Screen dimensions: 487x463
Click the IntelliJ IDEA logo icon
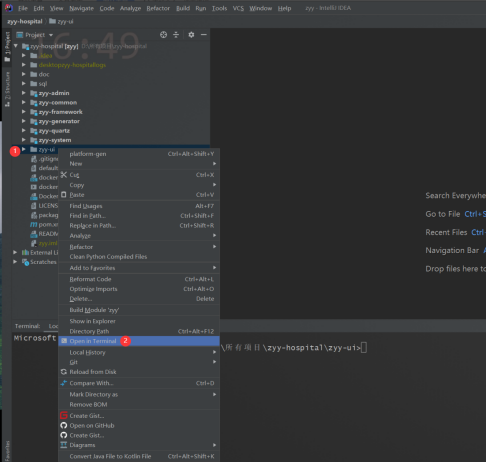[x=9, y=8]
